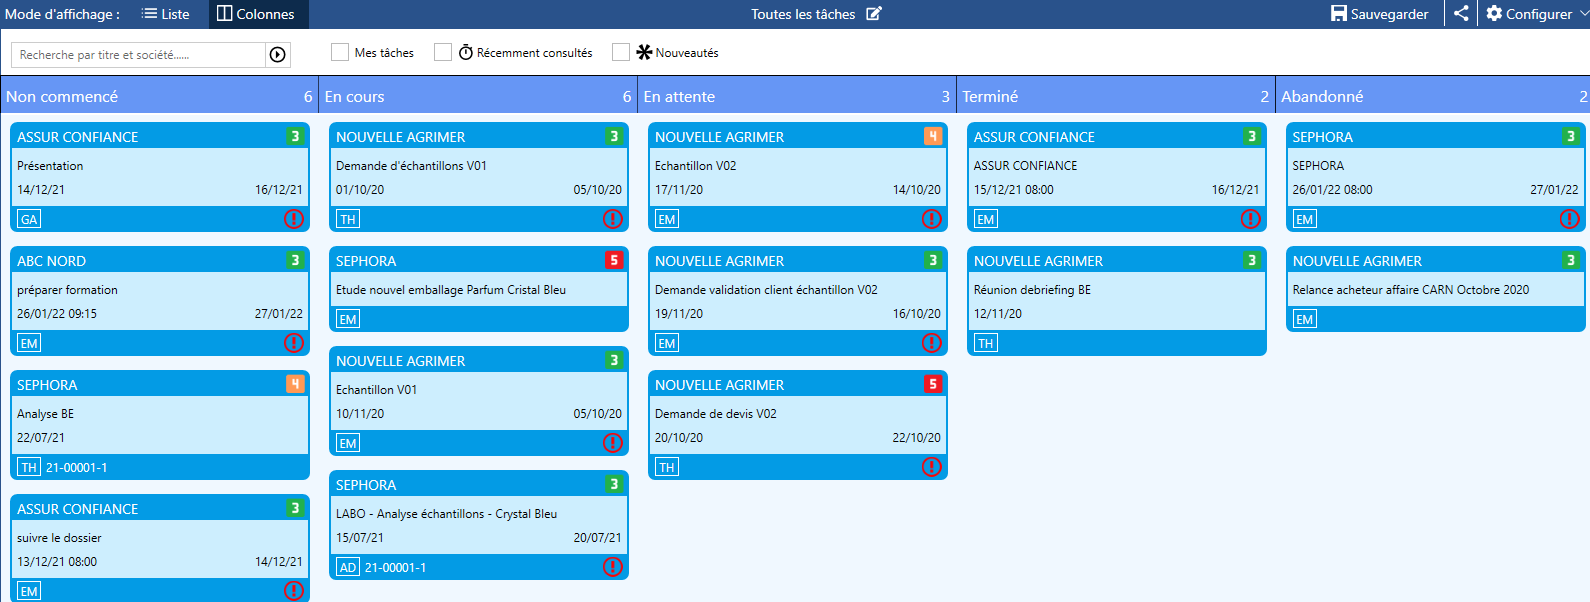Click TH badge on Analyse BE card
This screenshot has height=602, width=1590.
click(x=29, y=467)
